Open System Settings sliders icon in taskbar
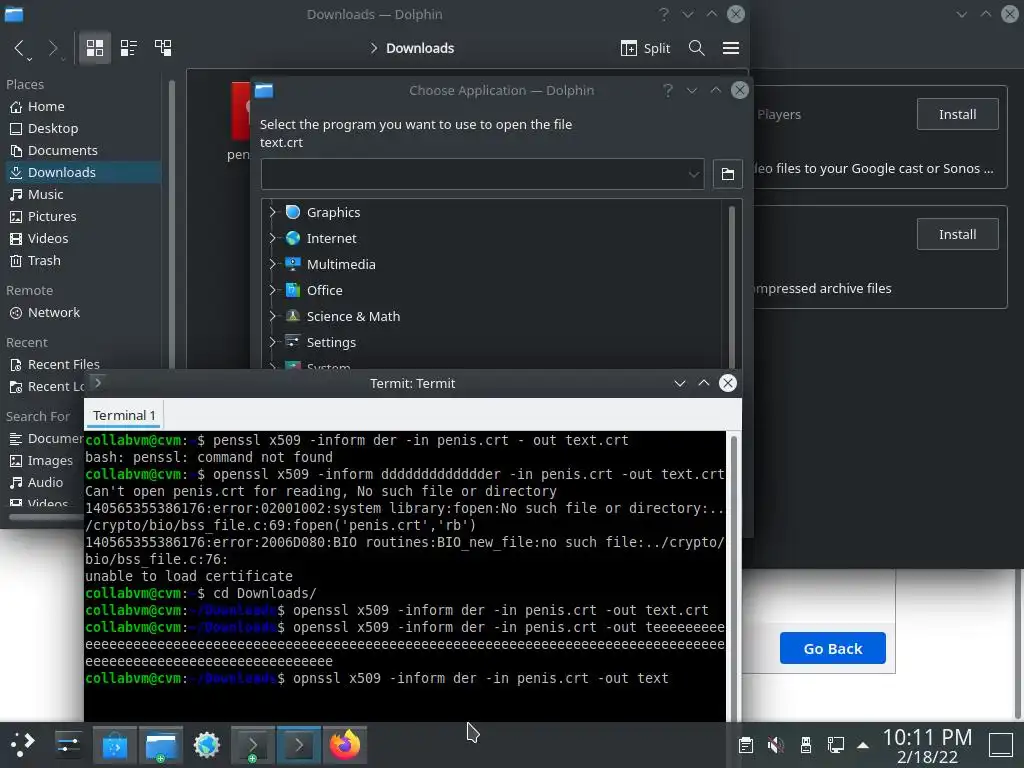Screen dimensions: 1024x768 (68, 745)
